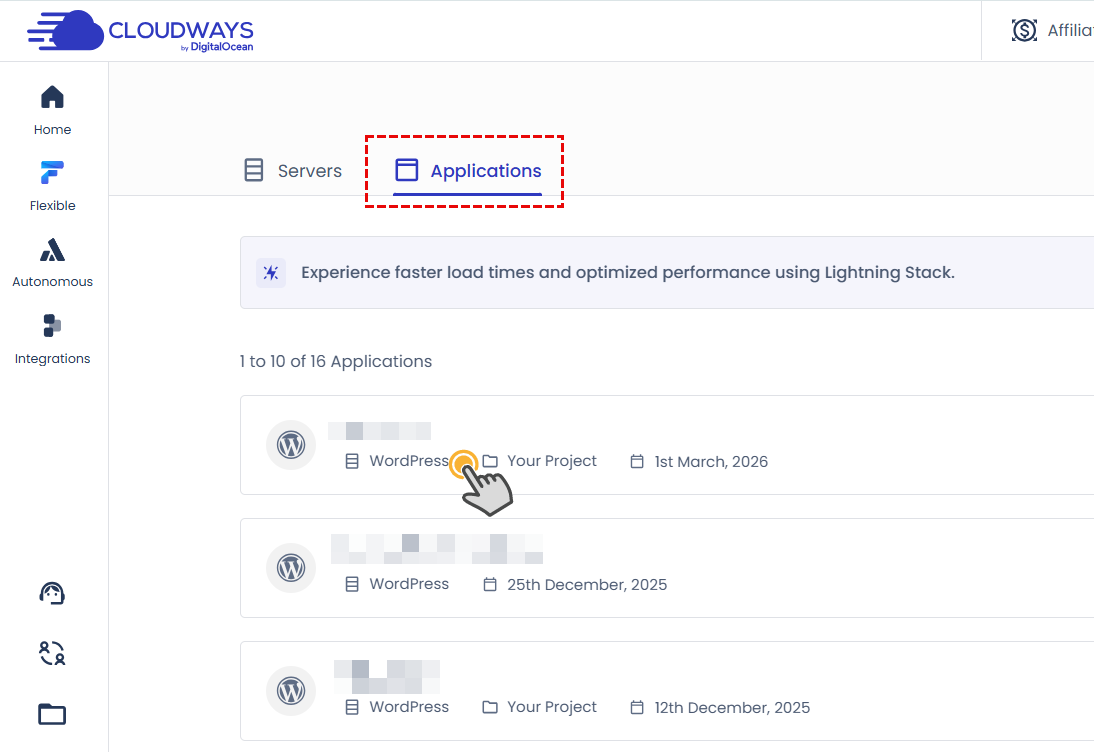Select the Applications tab

coord(467,170)
